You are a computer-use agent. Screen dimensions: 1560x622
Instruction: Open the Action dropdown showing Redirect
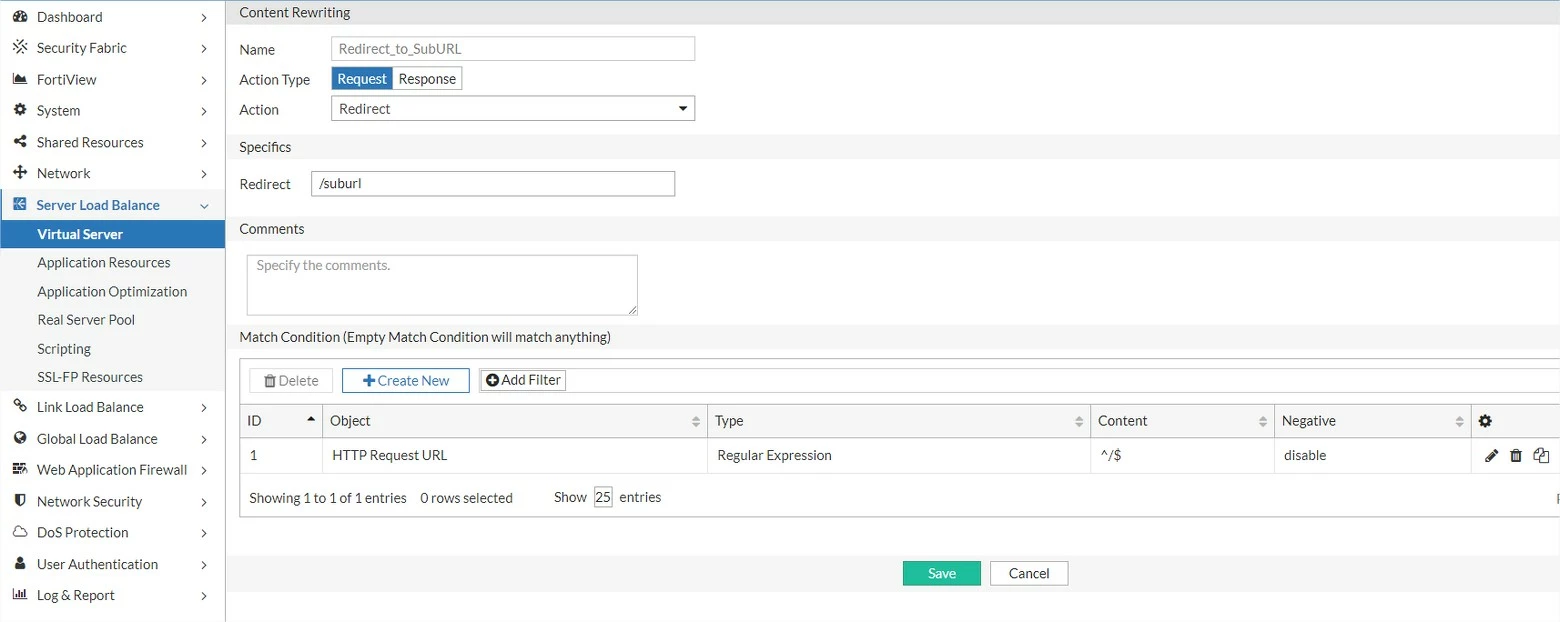tap(513, 108)
